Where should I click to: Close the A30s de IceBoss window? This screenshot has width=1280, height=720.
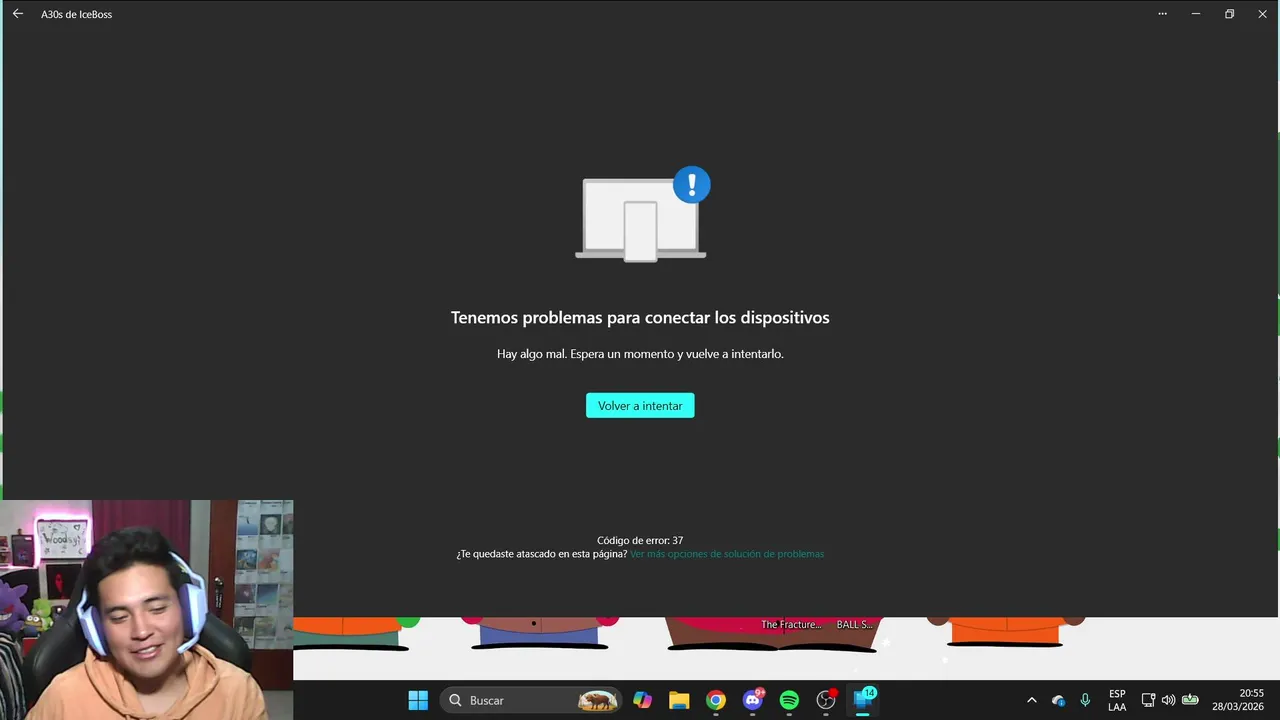(x=1262, y=14)
